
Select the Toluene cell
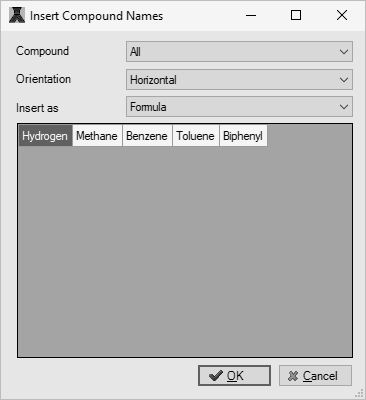coord(196,136)
